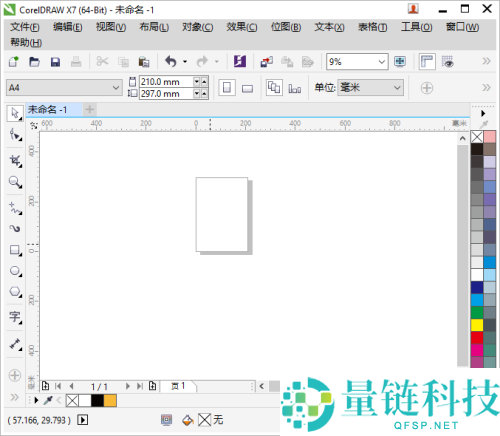The image size is (500, 436).
Task: Pick the red palette swatch
Action: (x=477, y=337)
